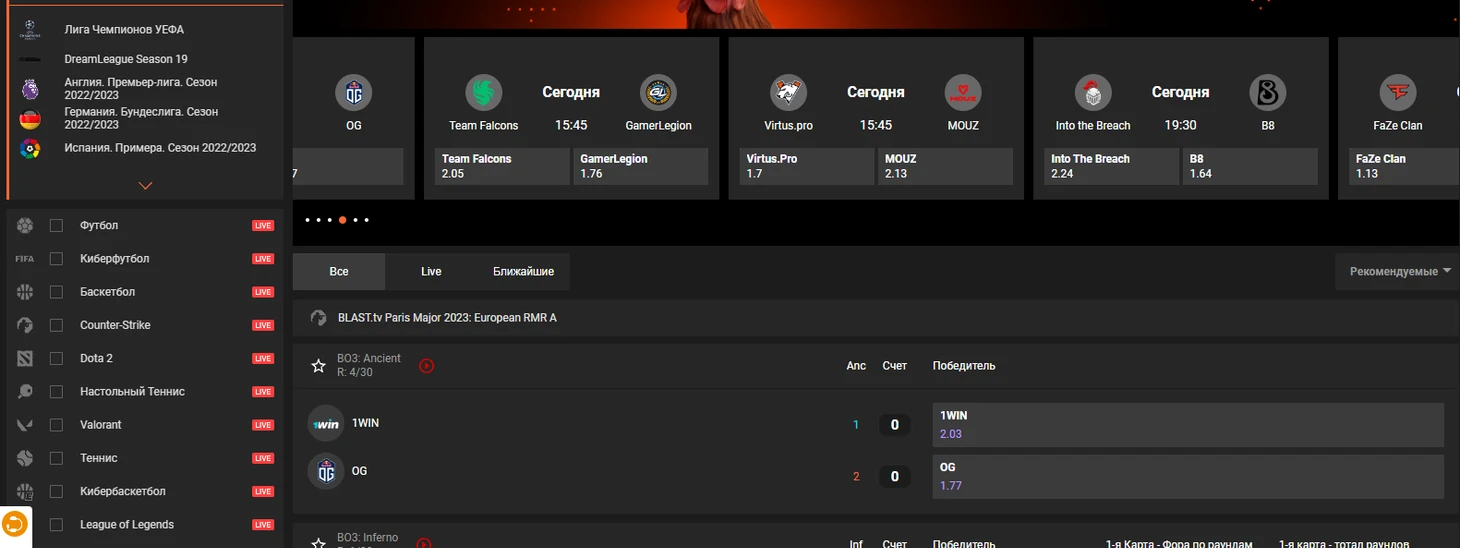
Task: Select the active orange carousel dot
Action: pyautogui.click(x=342, y=220)
